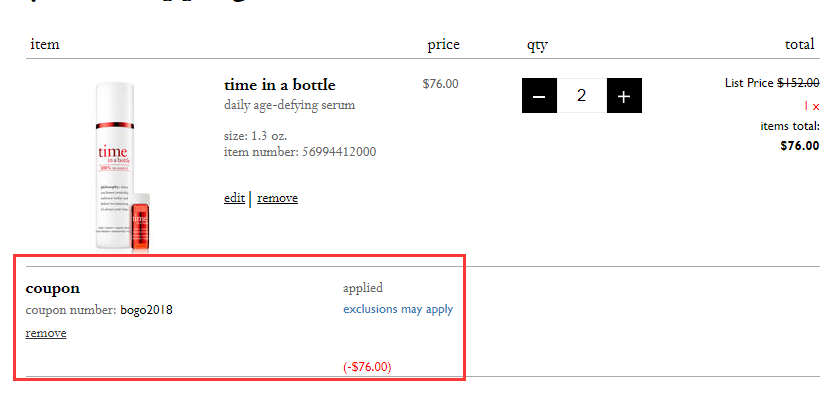
Task: Click the 'price' column header
Action: (443, 44)
